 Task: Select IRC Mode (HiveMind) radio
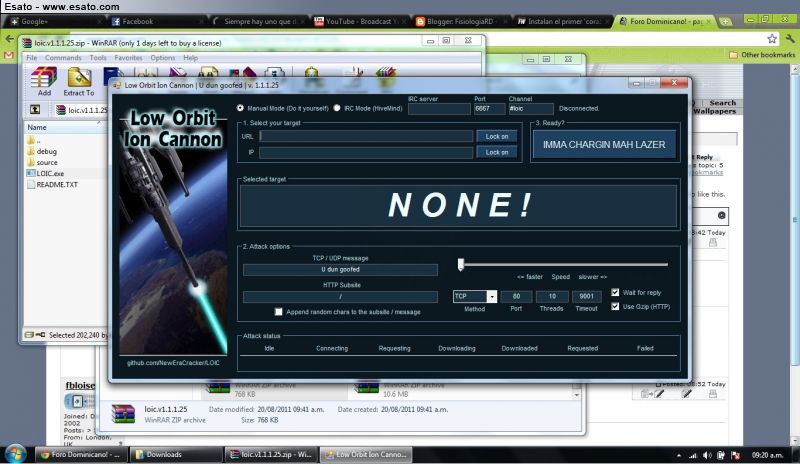[337, 108]
